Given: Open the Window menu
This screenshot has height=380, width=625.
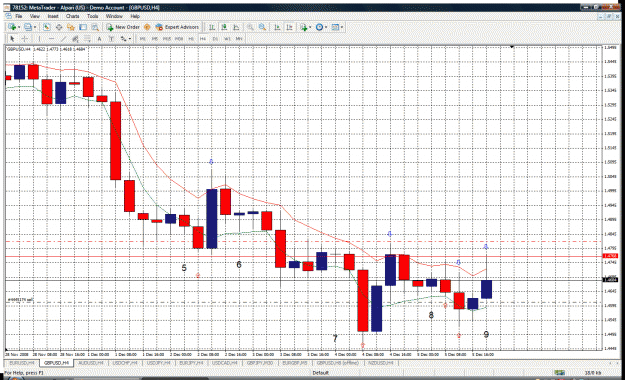Looking at the screenshot, I should click(x=114, y=16).
